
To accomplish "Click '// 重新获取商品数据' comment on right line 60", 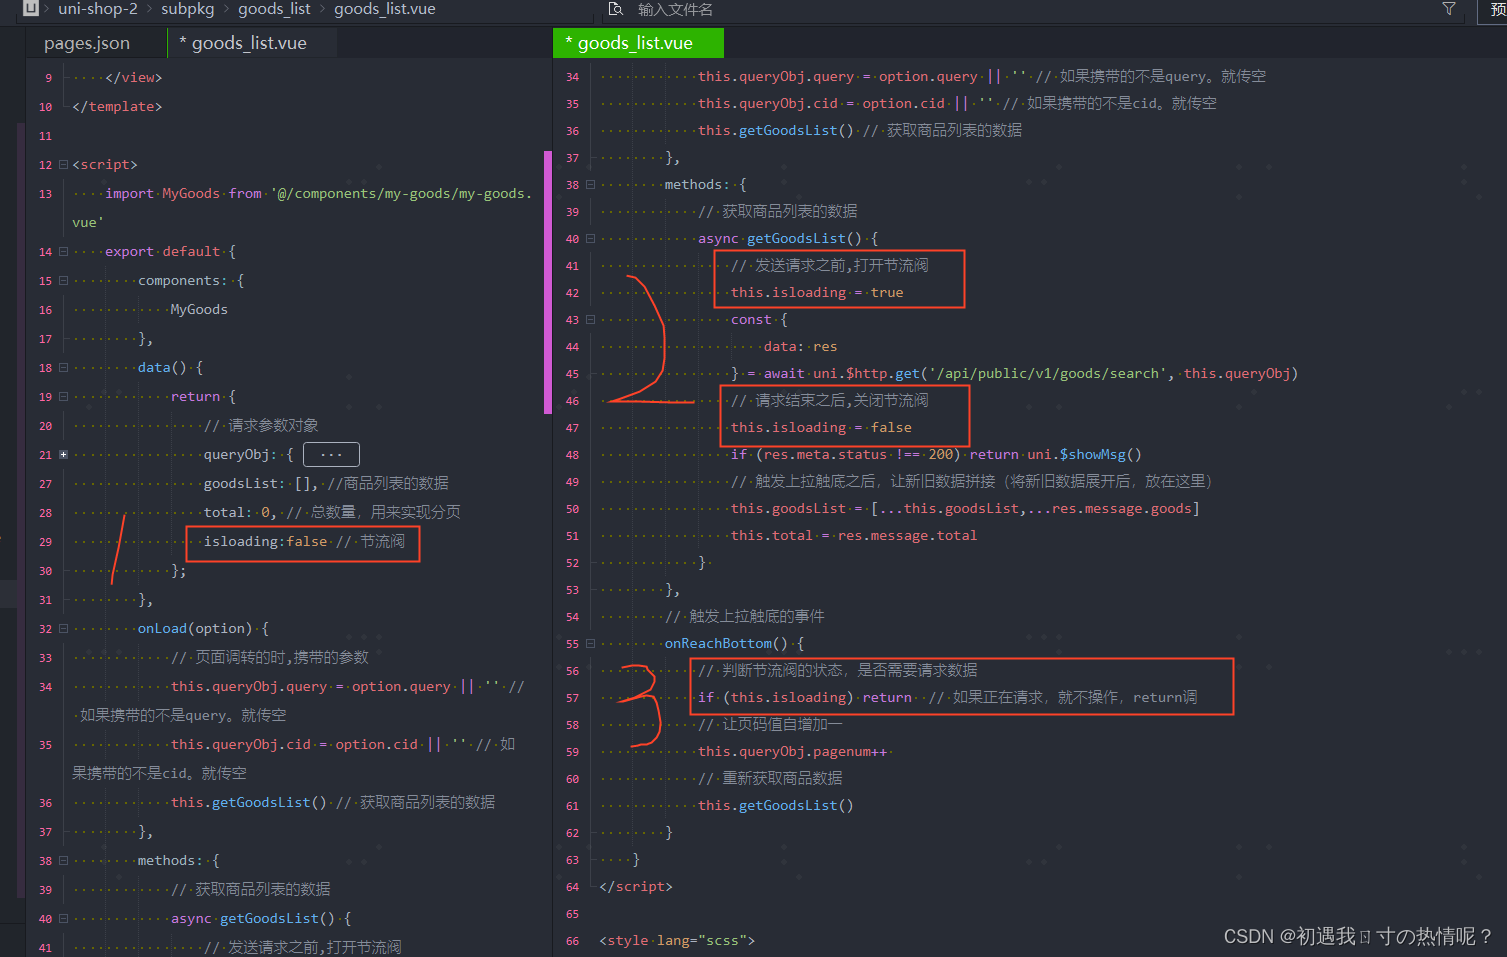I will coord(770,778).
